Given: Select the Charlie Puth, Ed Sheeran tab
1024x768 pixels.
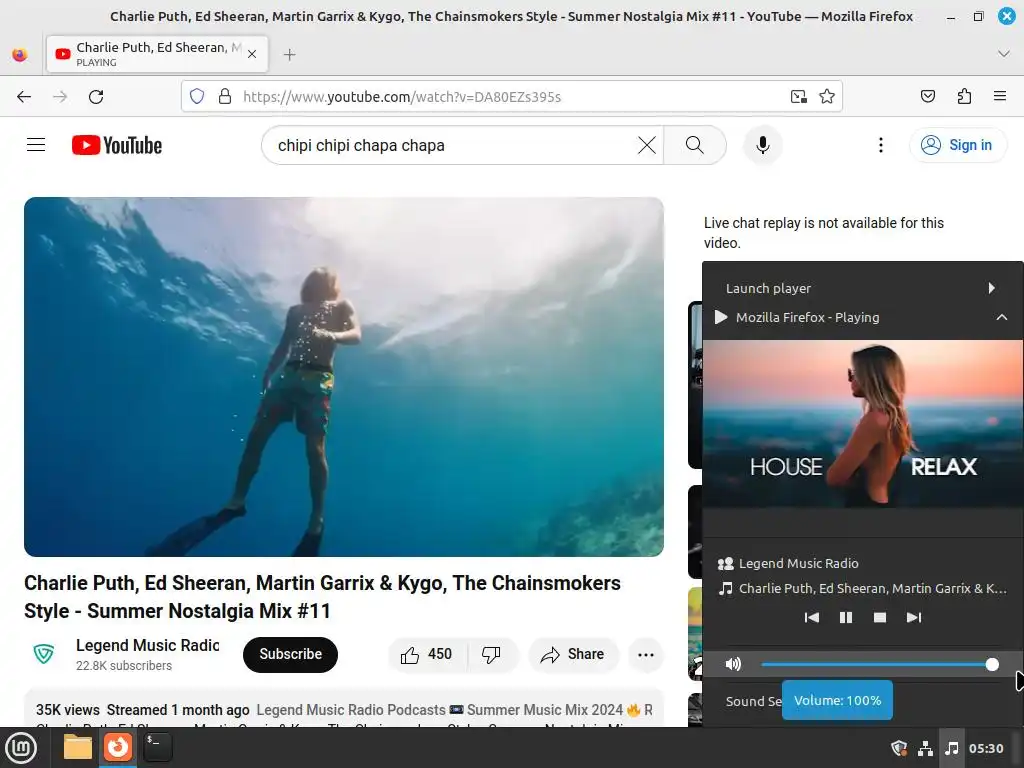Looking at the screenshot, I should 157,54.
